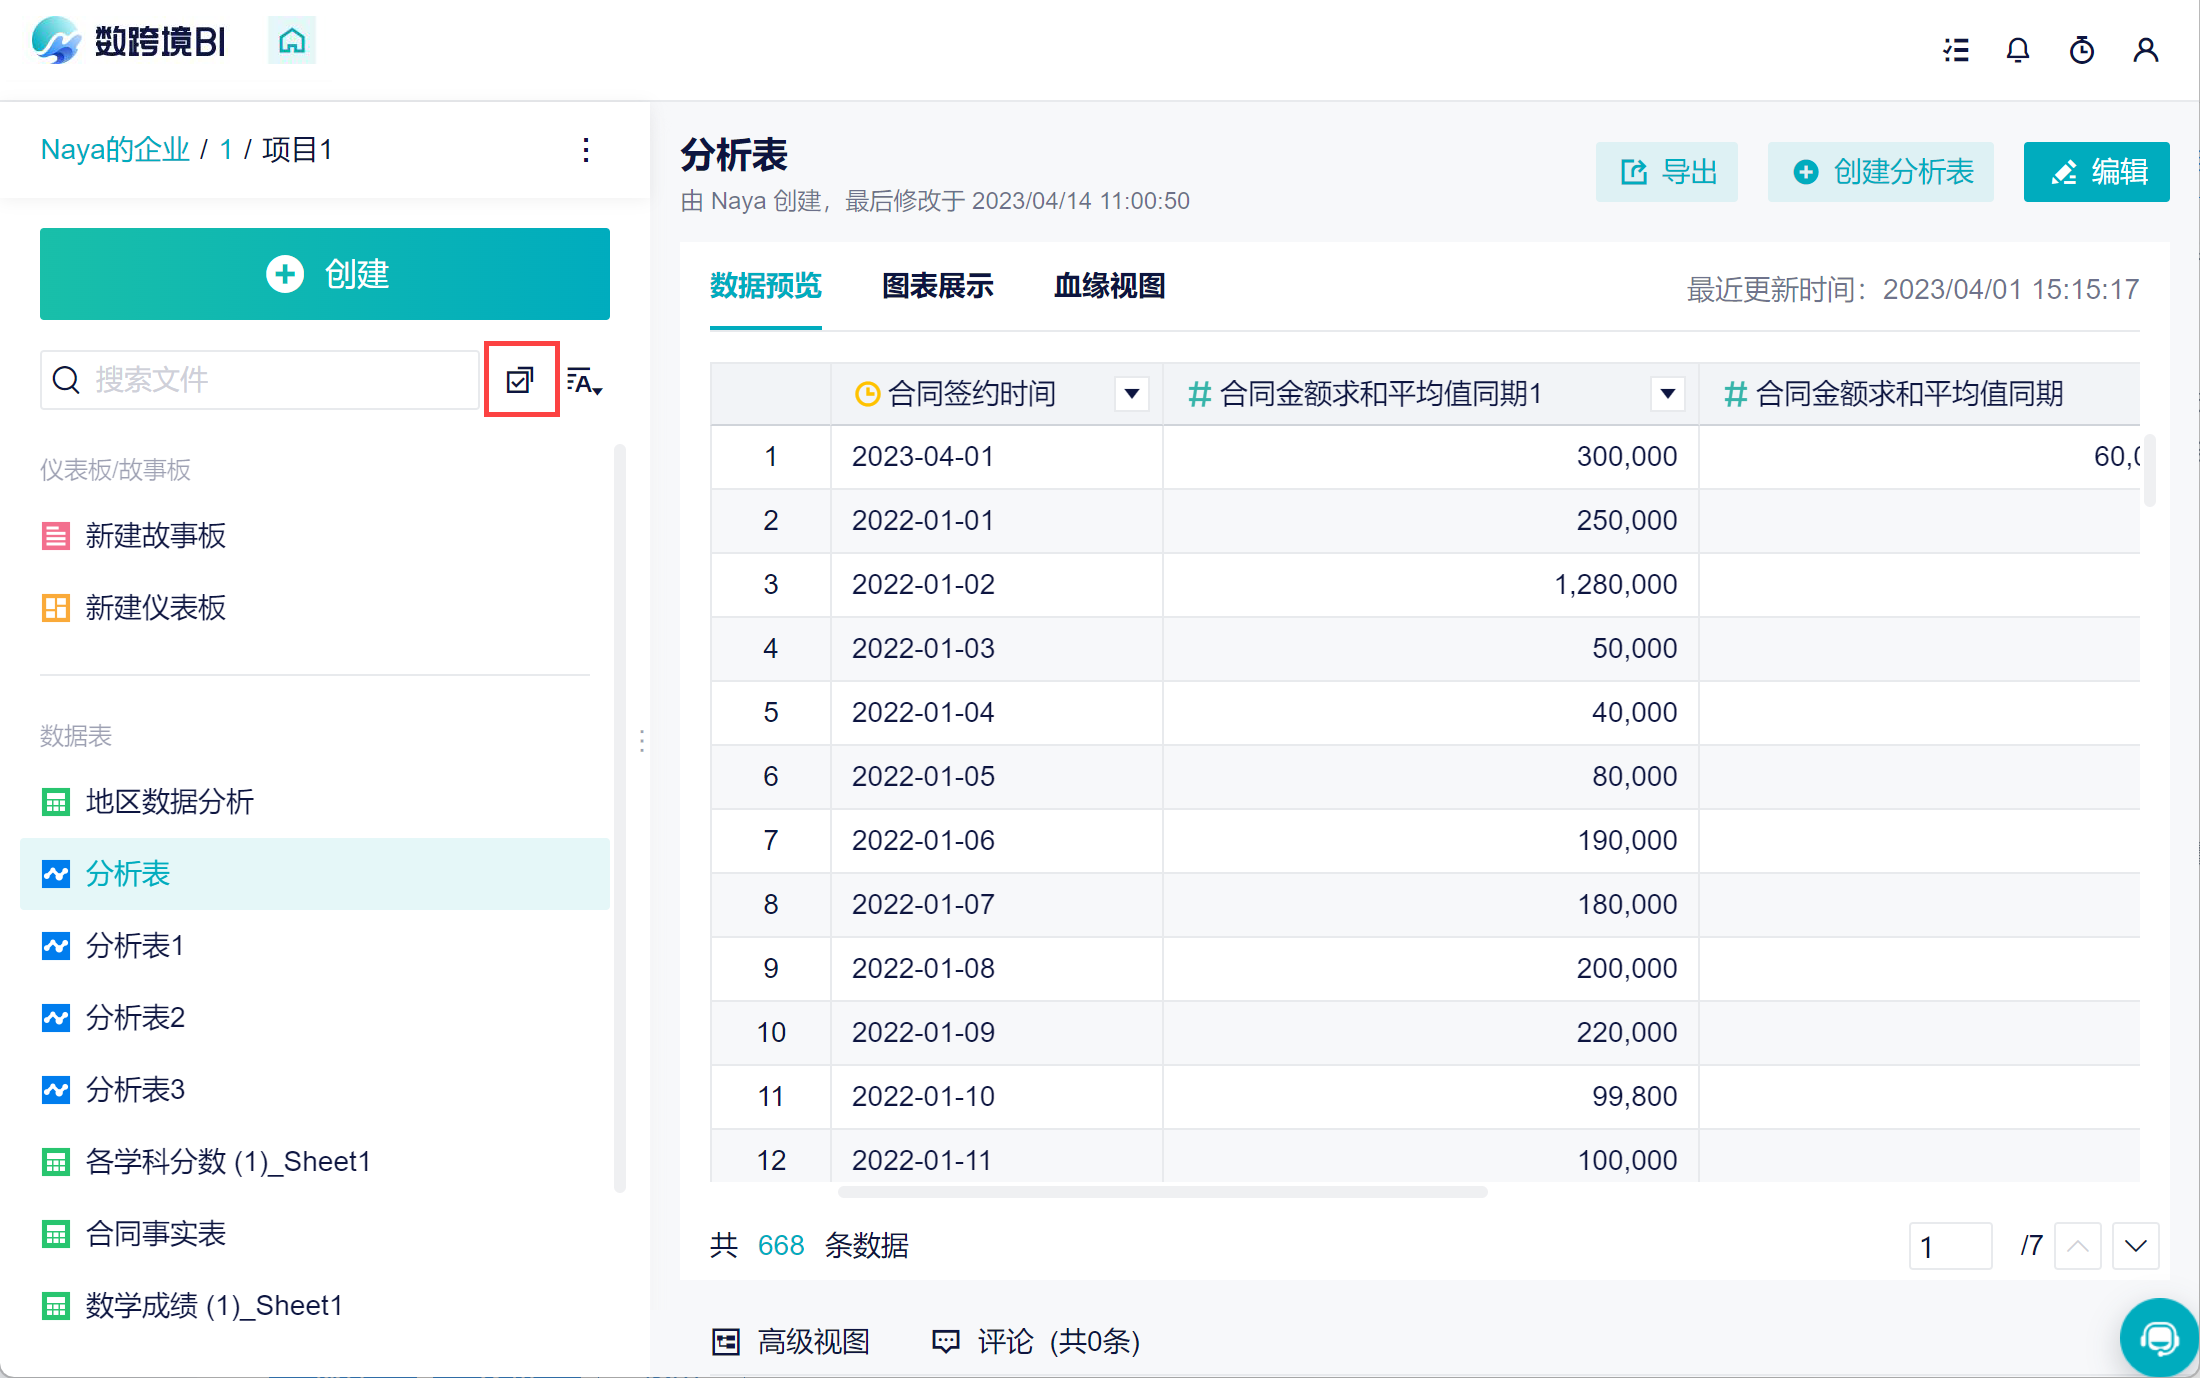Open the user profile icon
Viewport: 2200px width, 1378px height.
(x=2145, y=50)
